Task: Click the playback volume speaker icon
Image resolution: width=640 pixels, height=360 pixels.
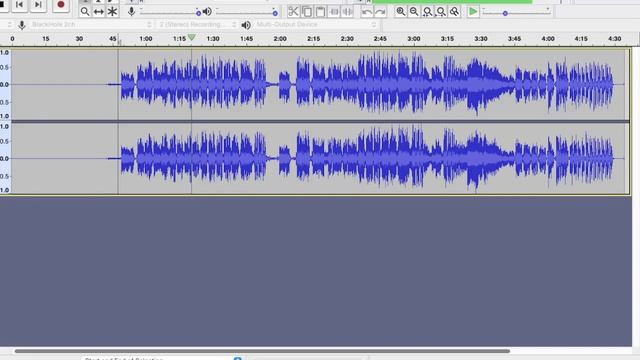Action: point(207,11)
